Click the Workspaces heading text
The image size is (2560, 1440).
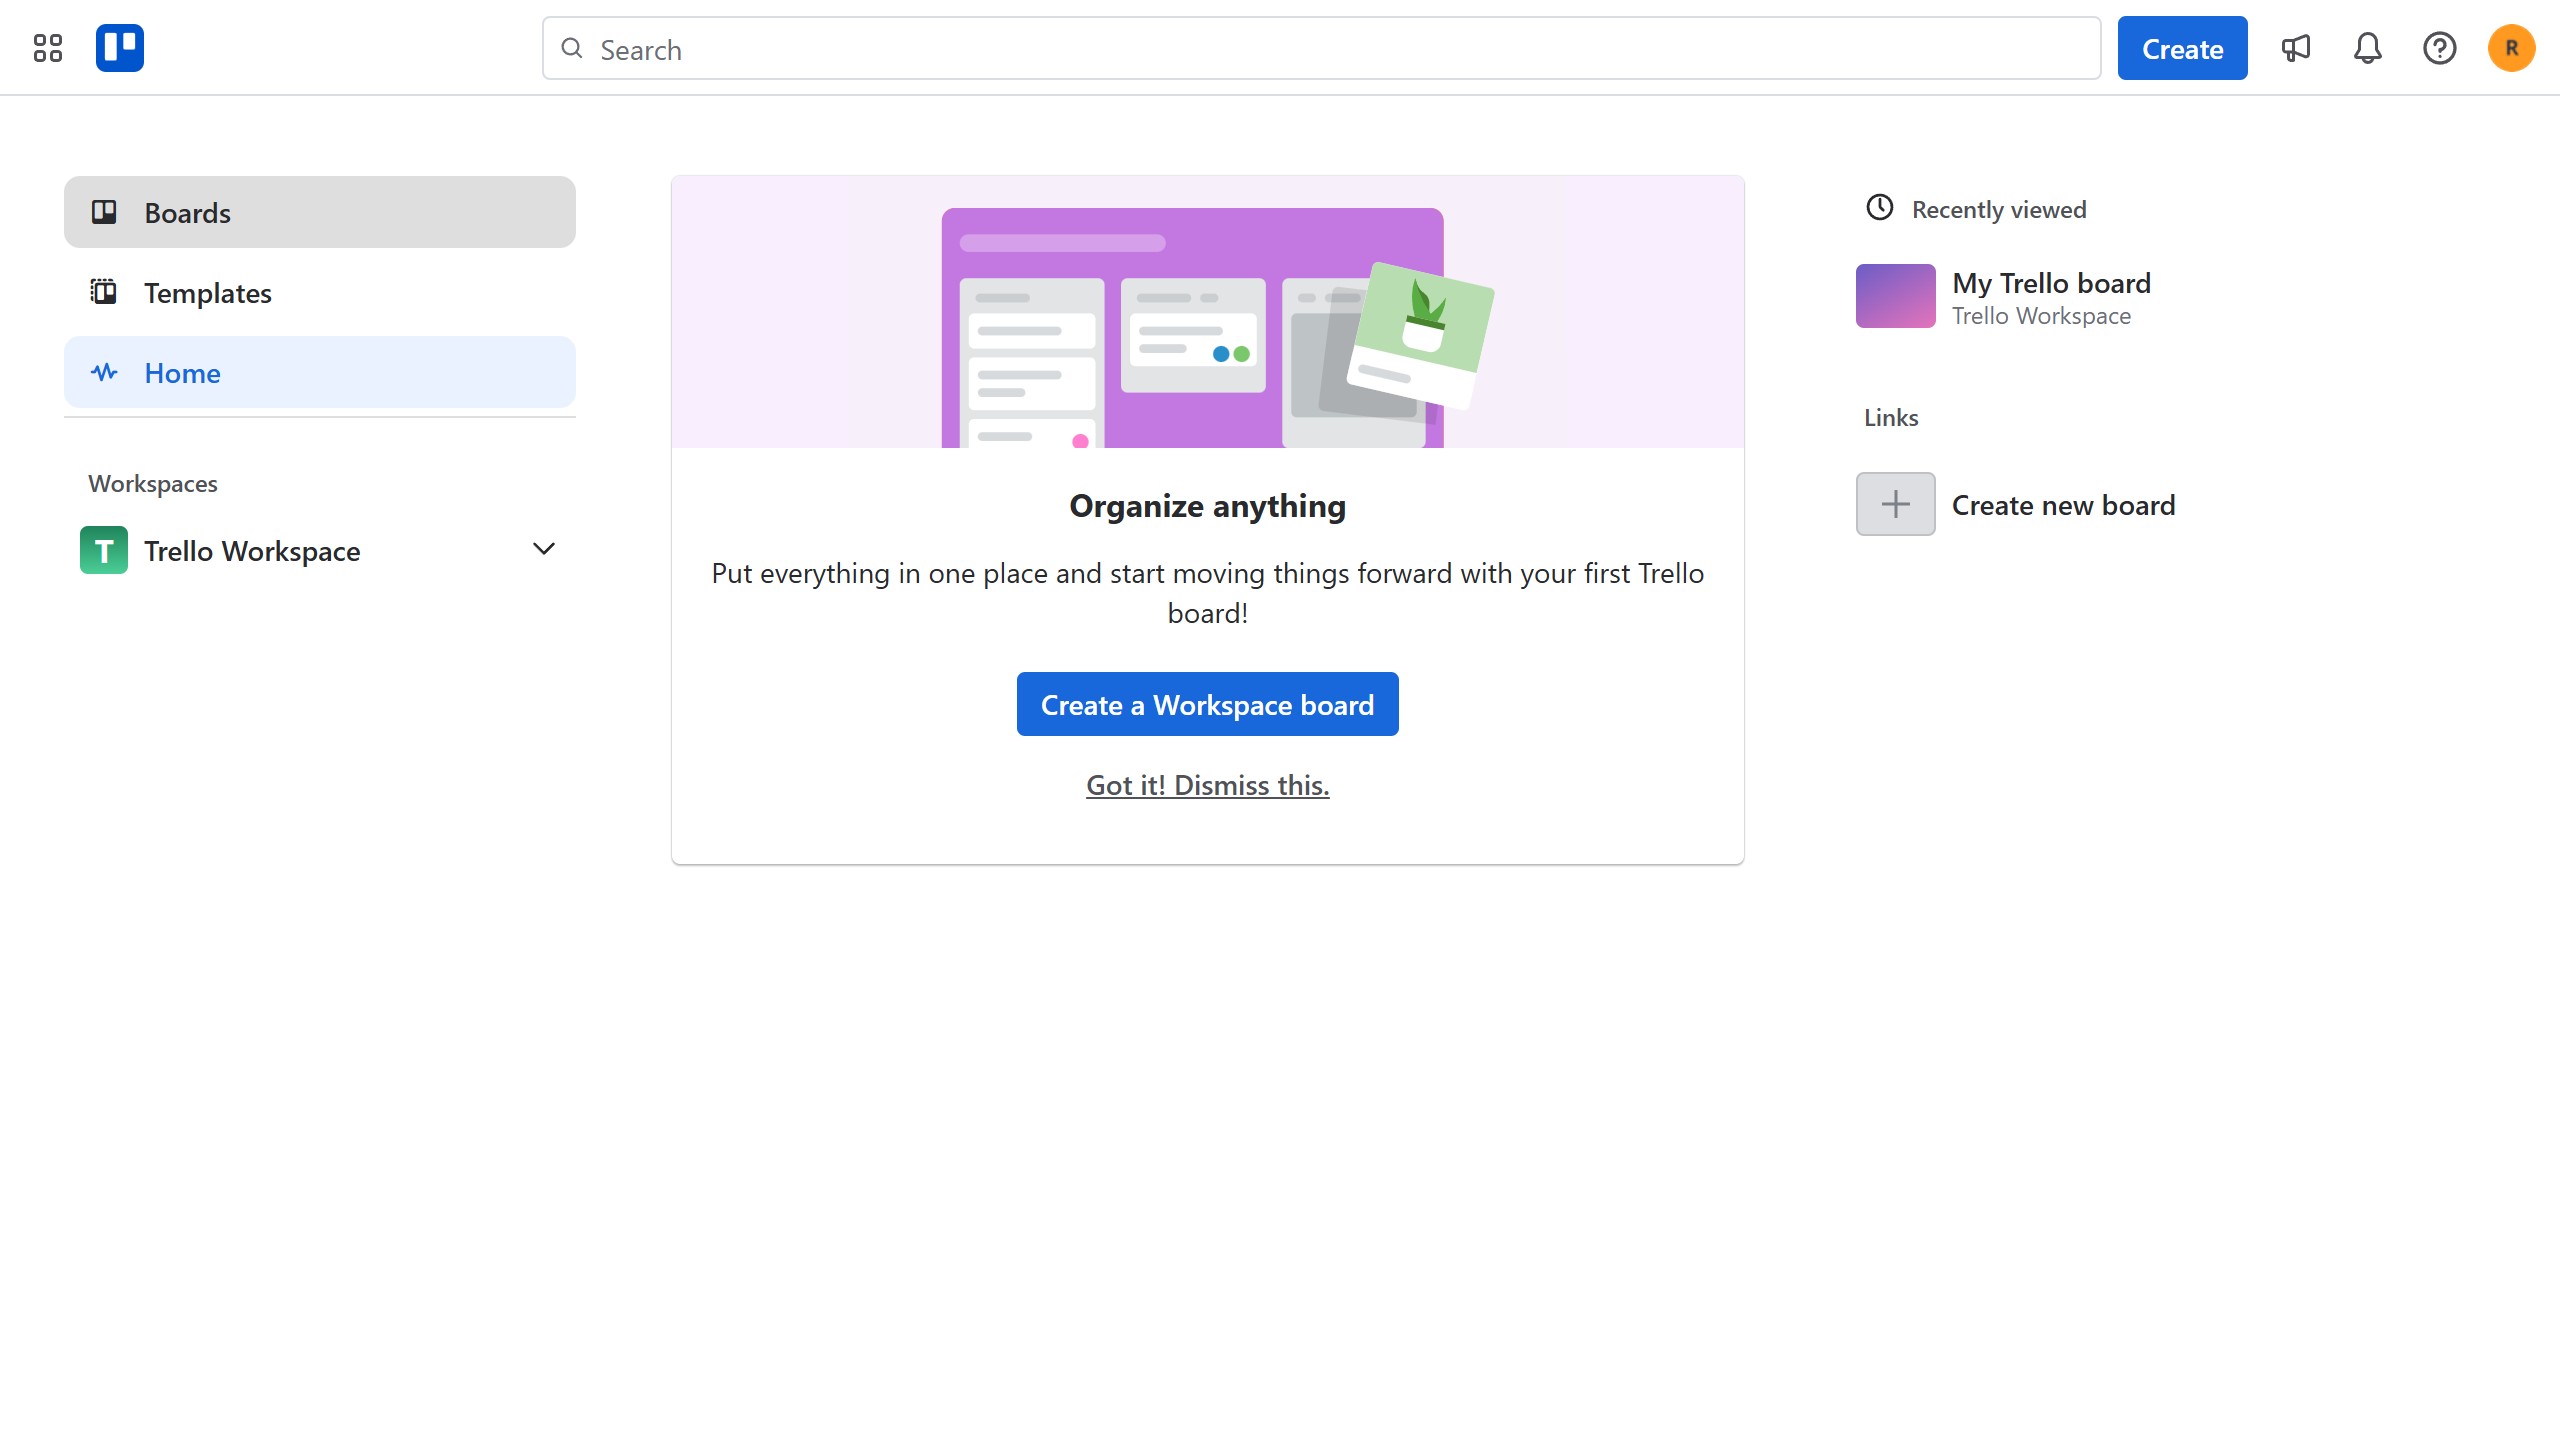click(153, 483)
